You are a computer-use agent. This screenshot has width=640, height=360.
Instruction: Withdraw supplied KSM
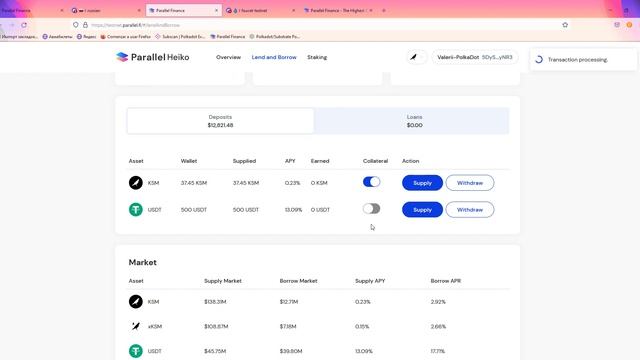[470, 183]
